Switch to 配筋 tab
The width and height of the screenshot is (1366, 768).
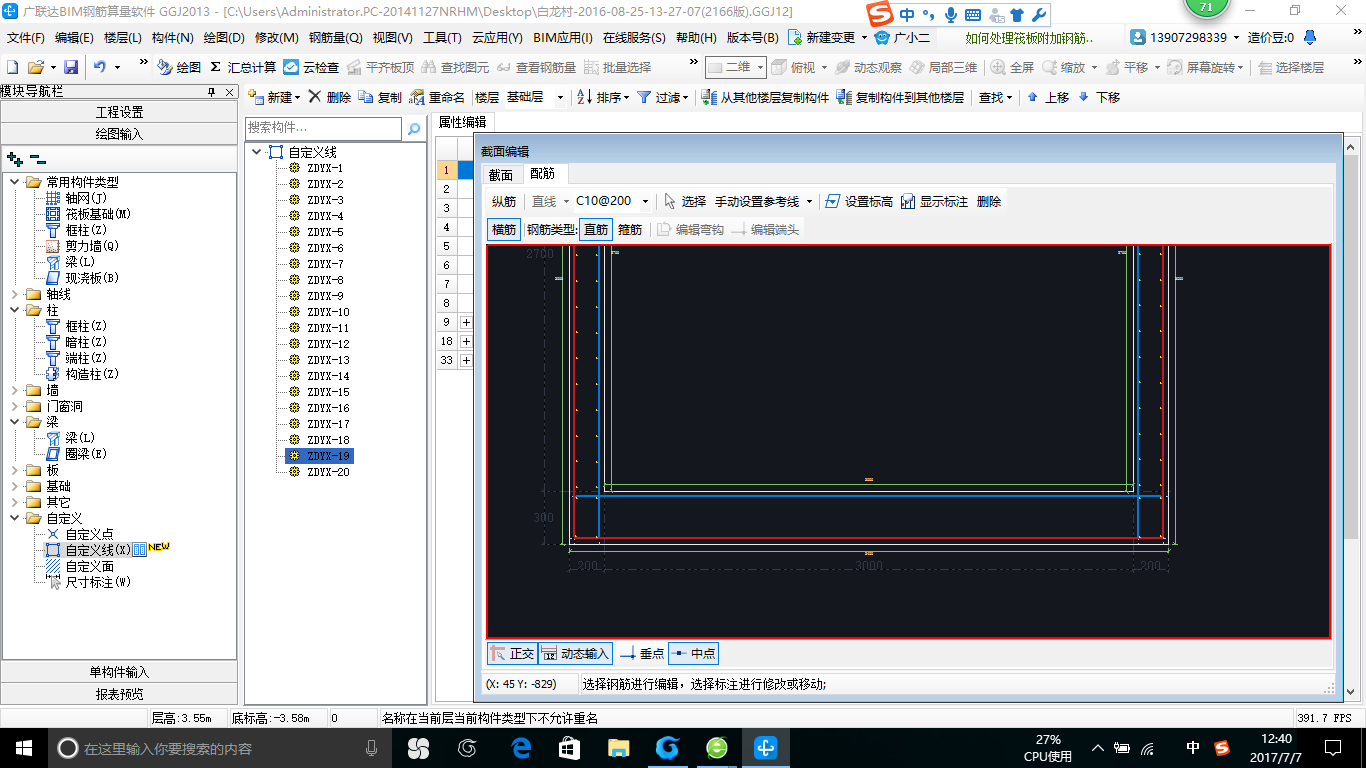point(543,174)
